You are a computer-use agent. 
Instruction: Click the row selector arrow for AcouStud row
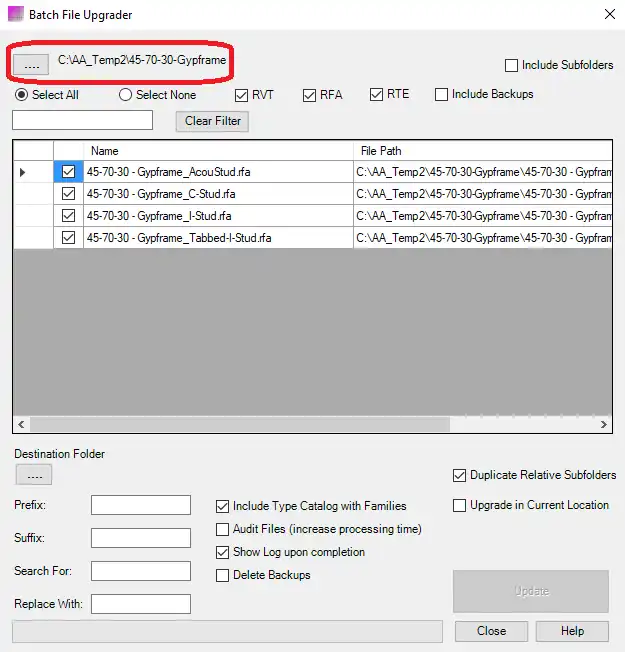(x=22, y=172)
